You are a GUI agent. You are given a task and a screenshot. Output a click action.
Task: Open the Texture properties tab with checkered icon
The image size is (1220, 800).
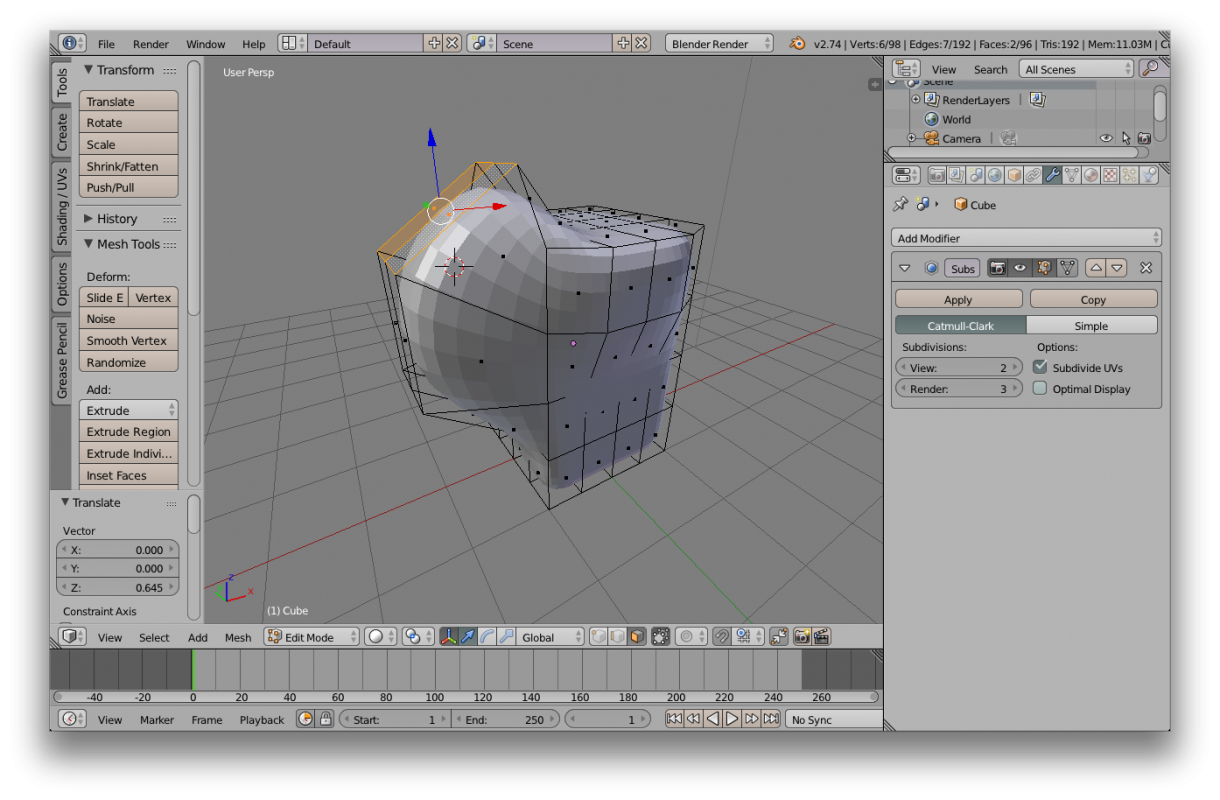(x=1110, y=175)
